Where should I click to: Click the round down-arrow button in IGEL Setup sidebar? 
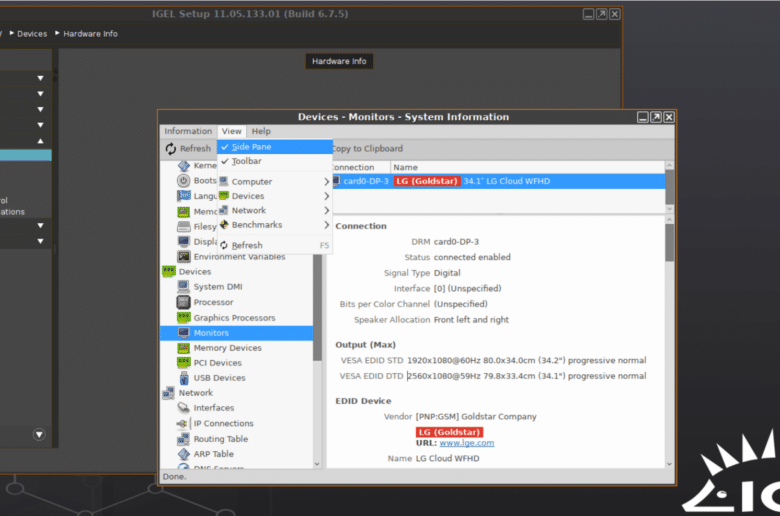pos(39,434)
